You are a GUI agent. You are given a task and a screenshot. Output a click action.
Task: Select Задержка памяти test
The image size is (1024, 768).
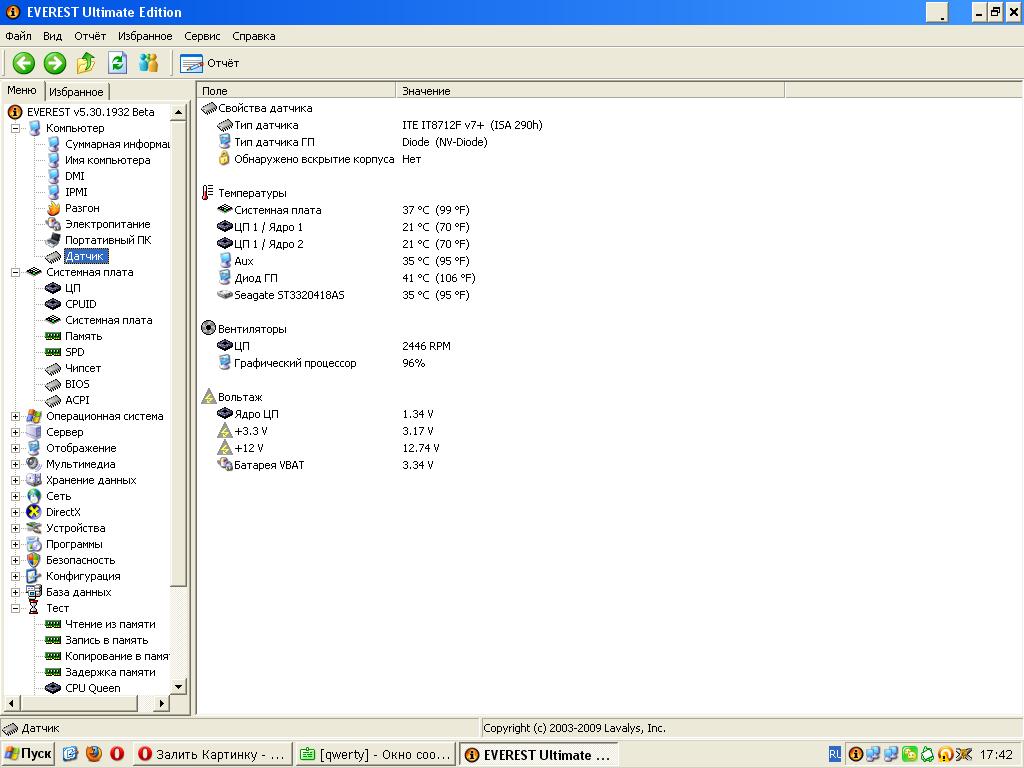[110, 673]
